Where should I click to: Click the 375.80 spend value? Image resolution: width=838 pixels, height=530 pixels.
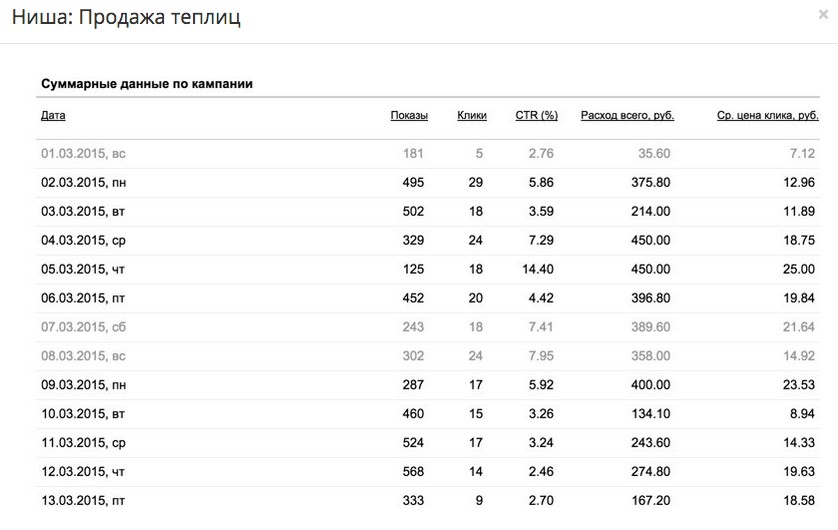[x=650, y=183]
